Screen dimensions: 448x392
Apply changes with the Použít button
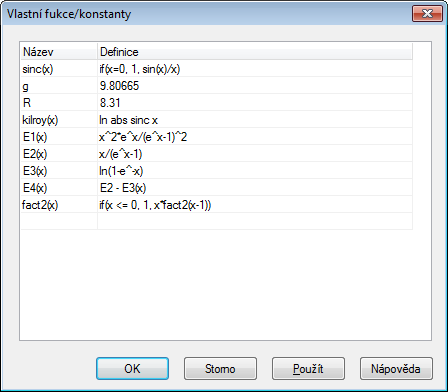click(308, 368)
